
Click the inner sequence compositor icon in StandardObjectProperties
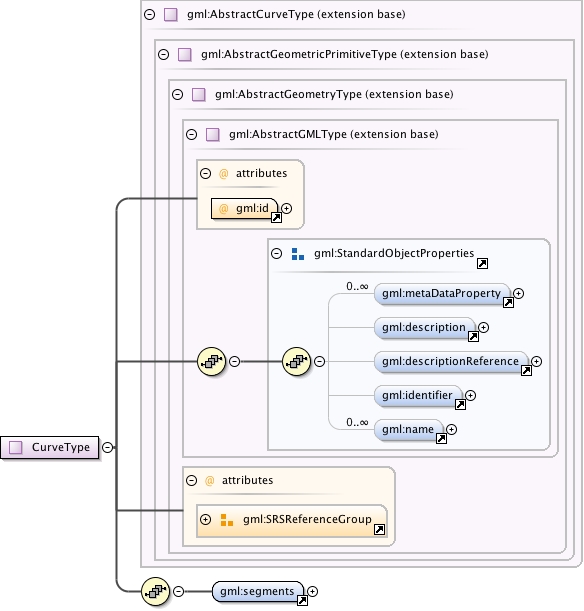point(296,362)
